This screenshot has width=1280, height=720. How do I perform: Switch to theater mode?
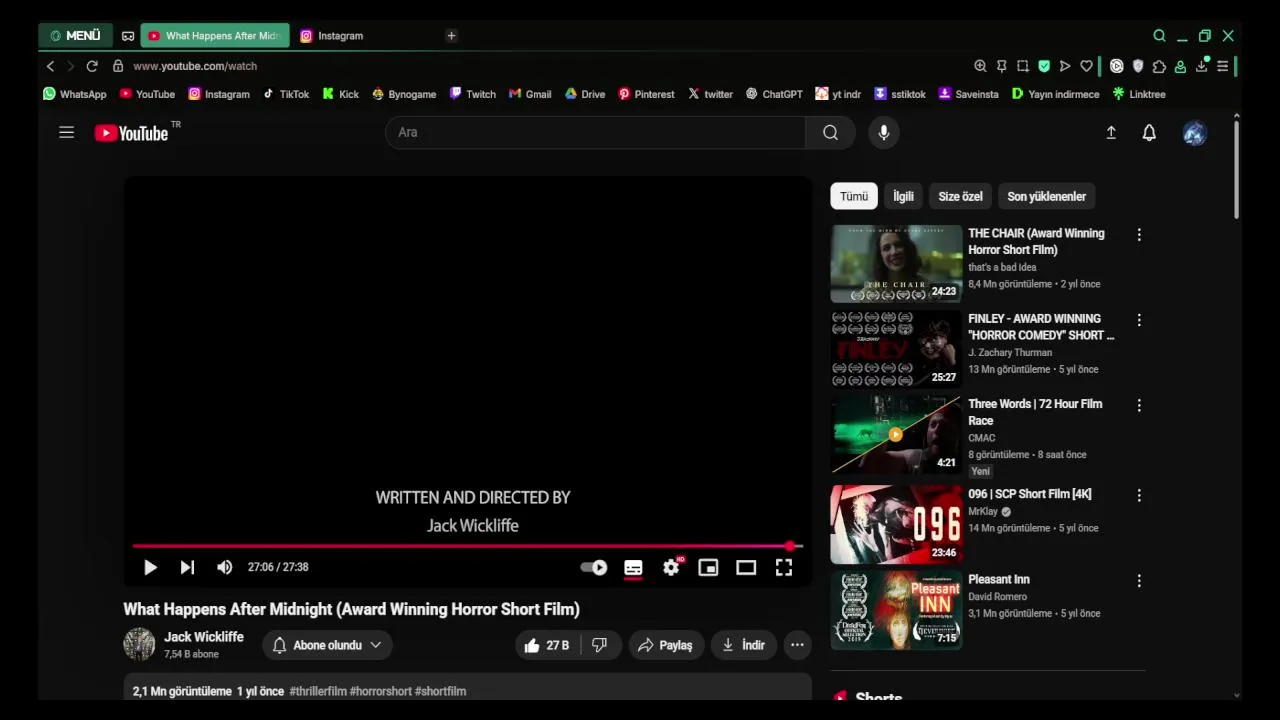coord(746,567)
